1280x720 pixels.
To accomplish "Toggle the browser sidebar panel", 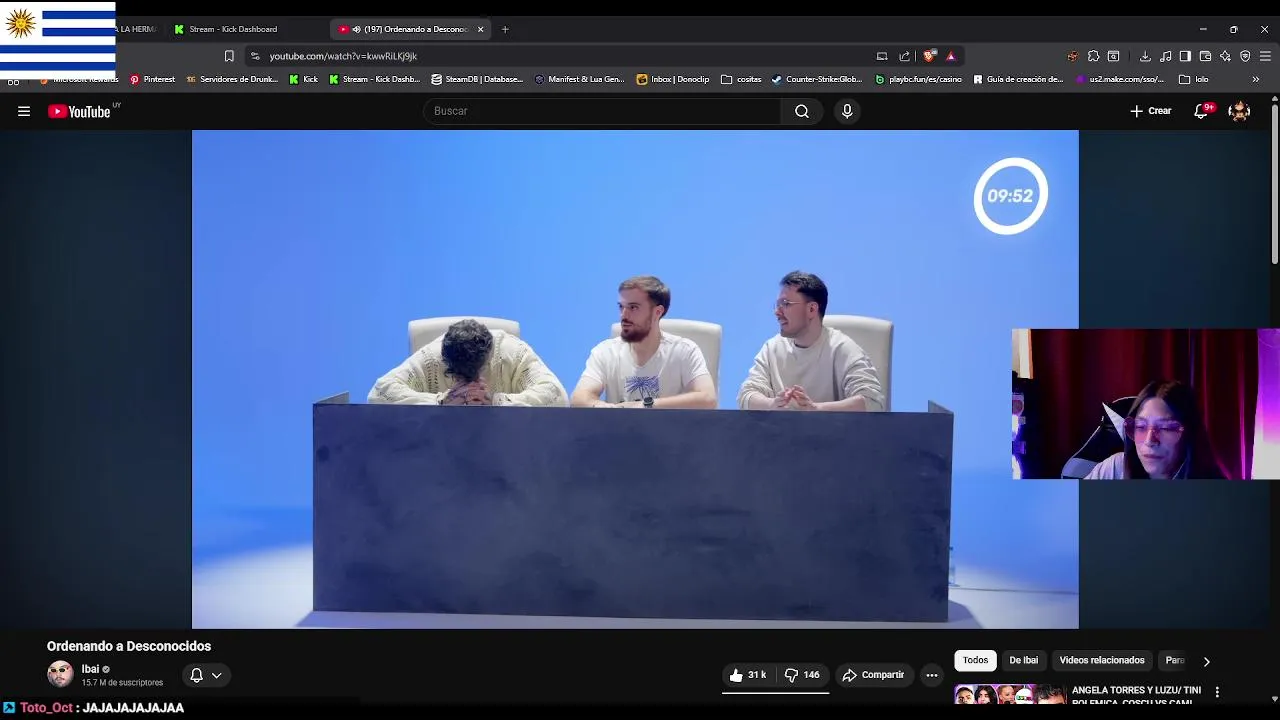I will pos(1185,56).
